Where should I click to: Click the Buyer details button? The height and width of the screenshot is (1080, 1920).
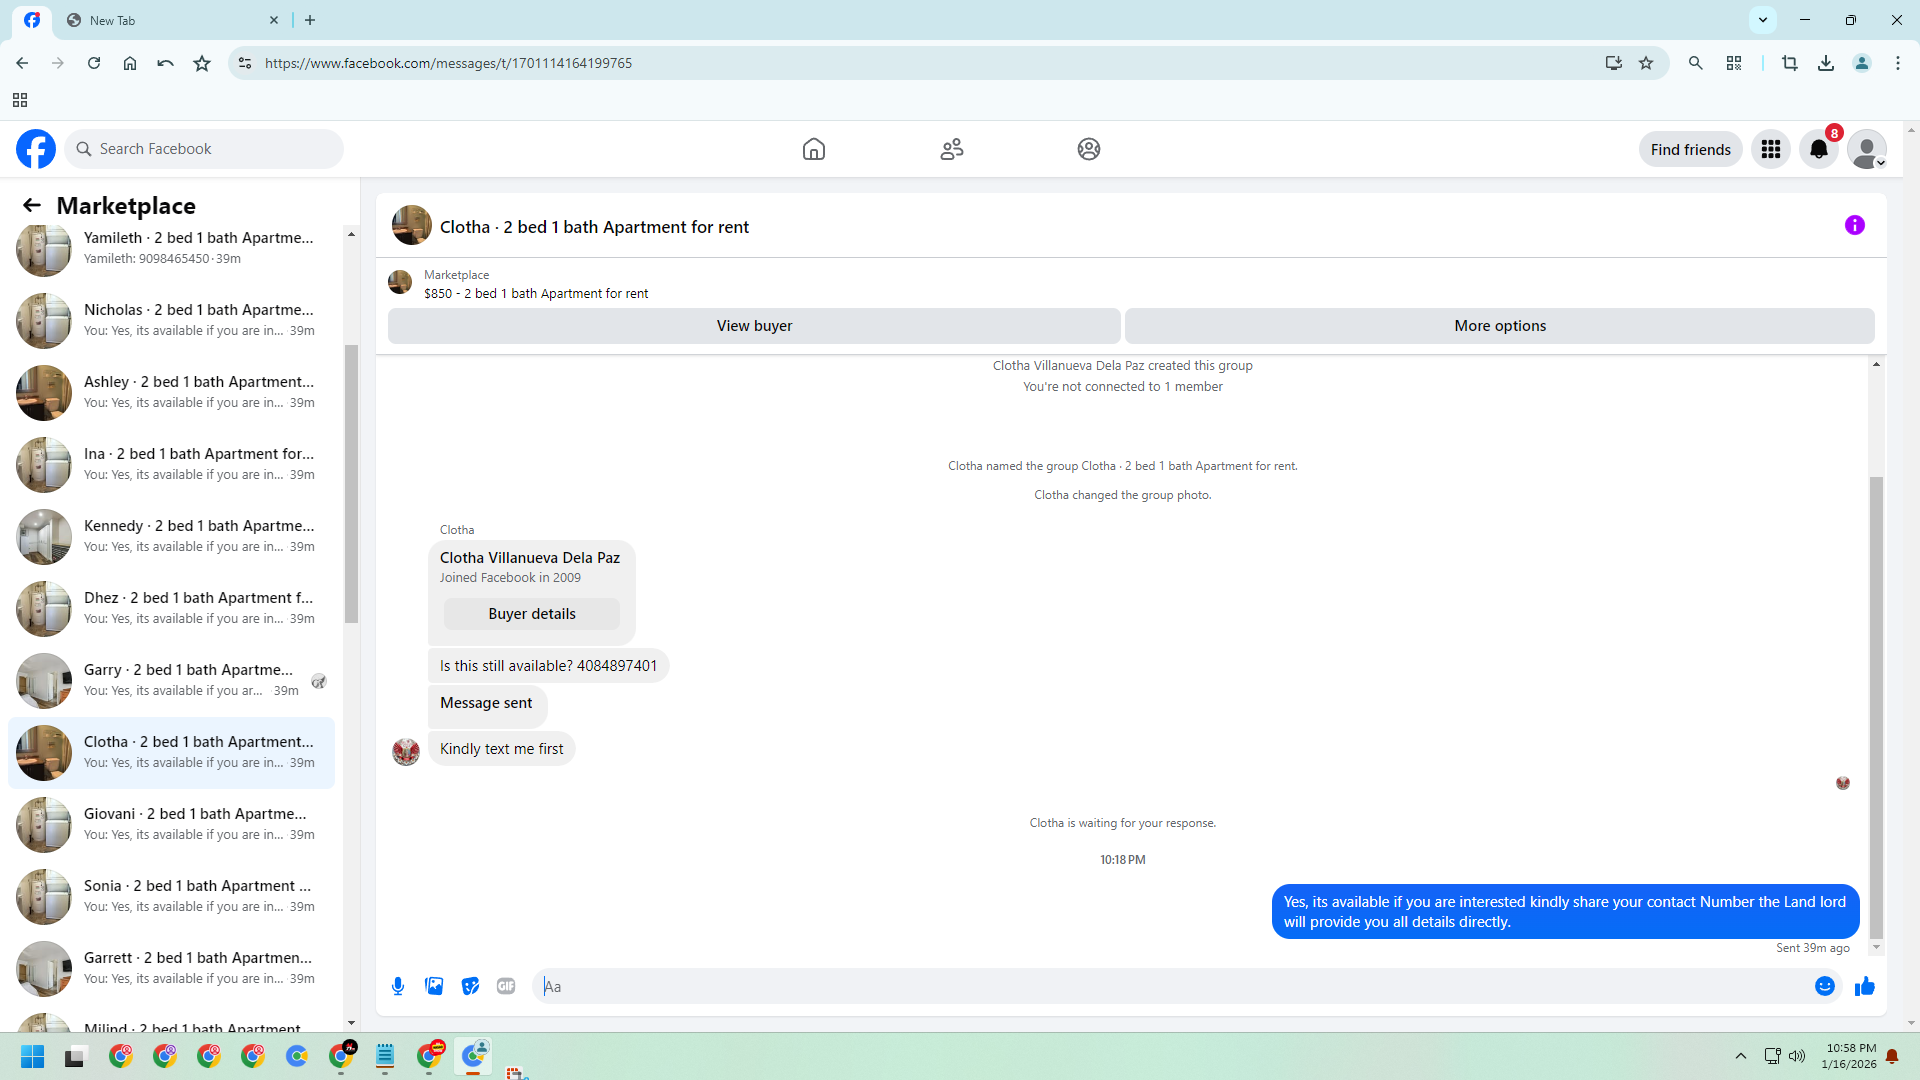(531, 614)
